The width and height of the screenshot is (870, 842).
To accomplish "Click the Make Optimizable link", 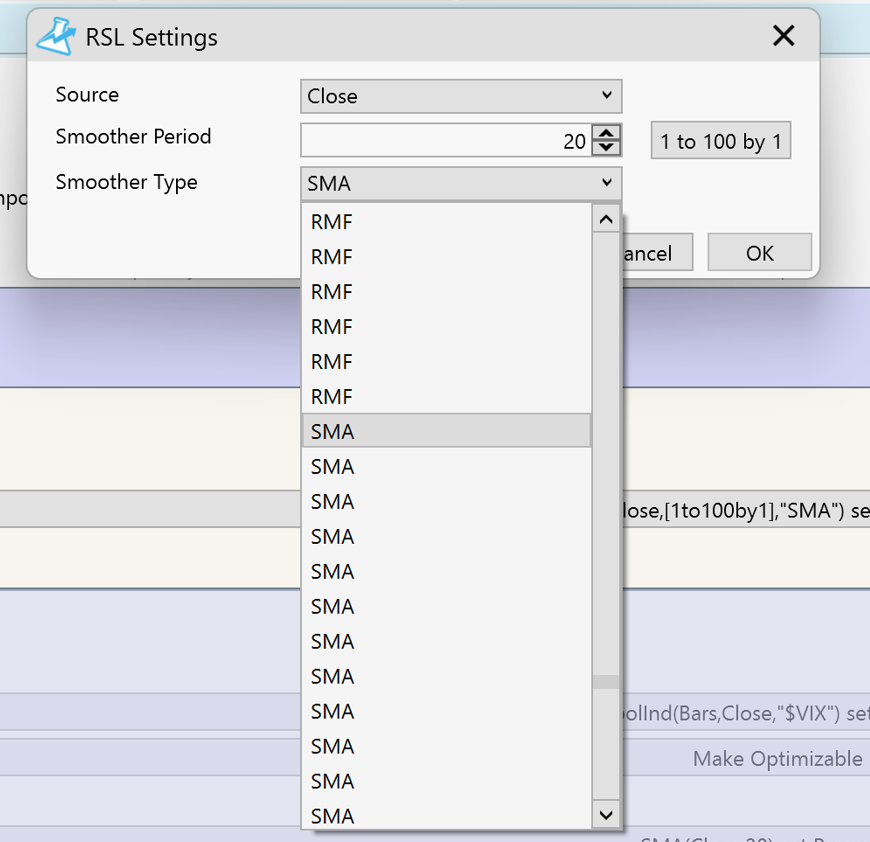I will (777, 759).
